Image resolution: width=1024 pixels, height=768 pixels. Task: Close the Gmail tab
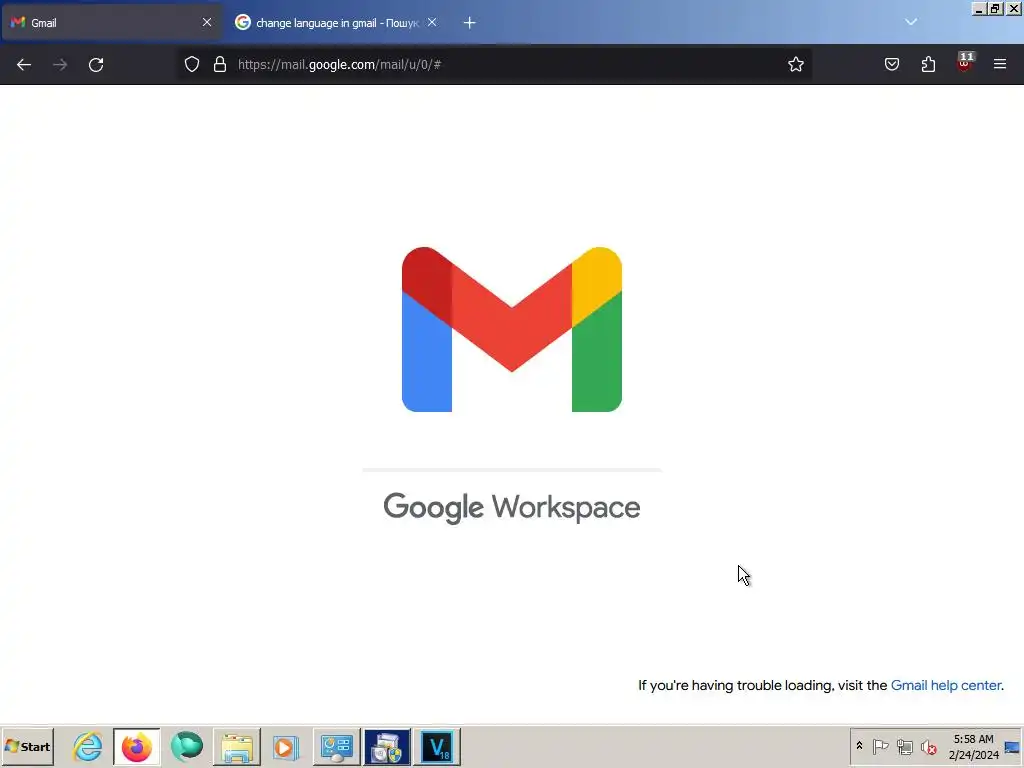[x=207, y=22]
